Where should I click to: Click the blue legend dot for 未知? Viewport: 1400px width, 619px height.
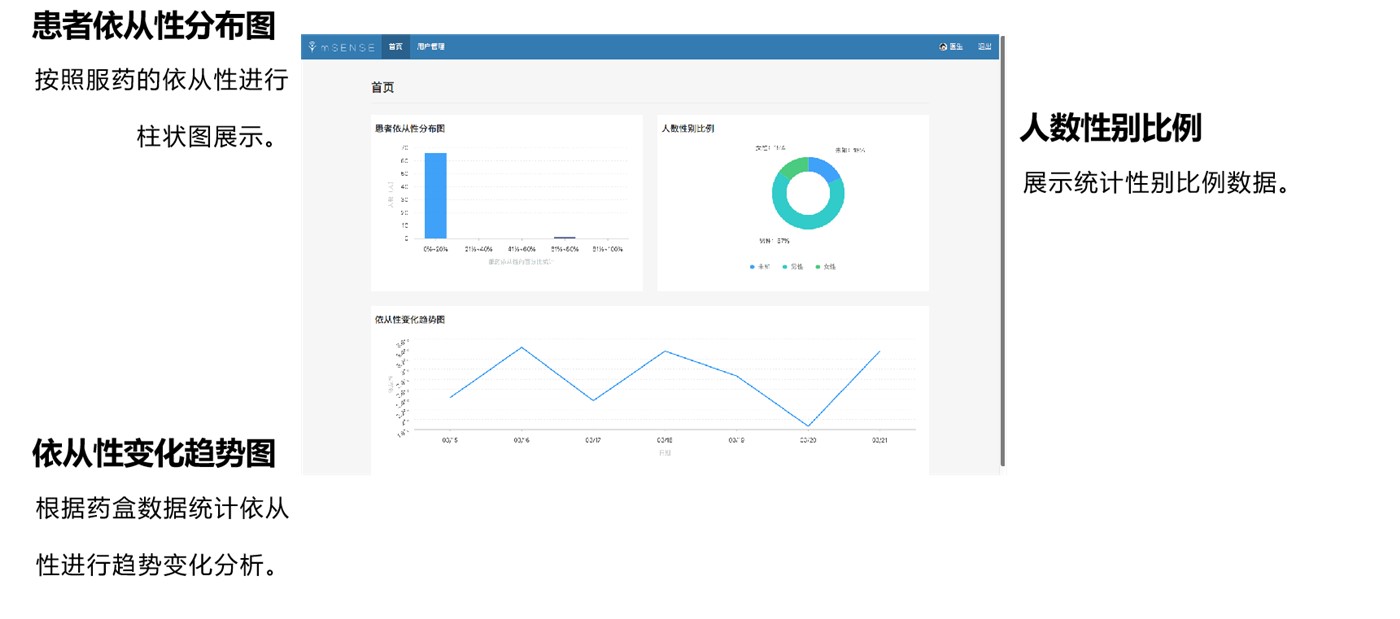click(752, 267)
